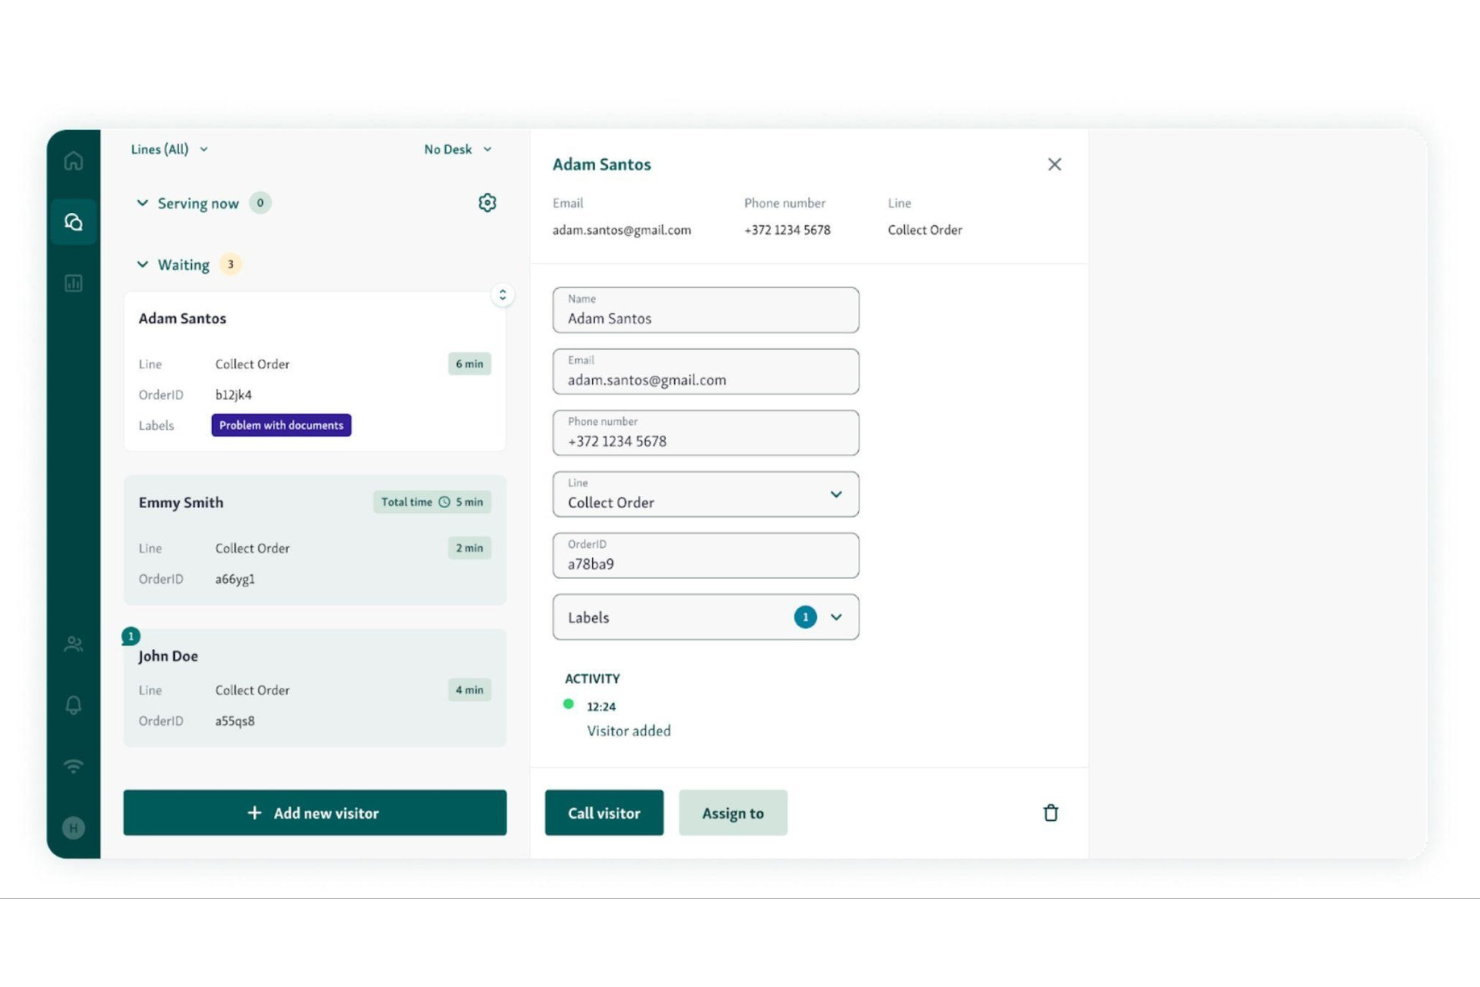Open the Home icon in the sidebar
Viewport: 1480px width, 987px height.
(x=73, y=161)
